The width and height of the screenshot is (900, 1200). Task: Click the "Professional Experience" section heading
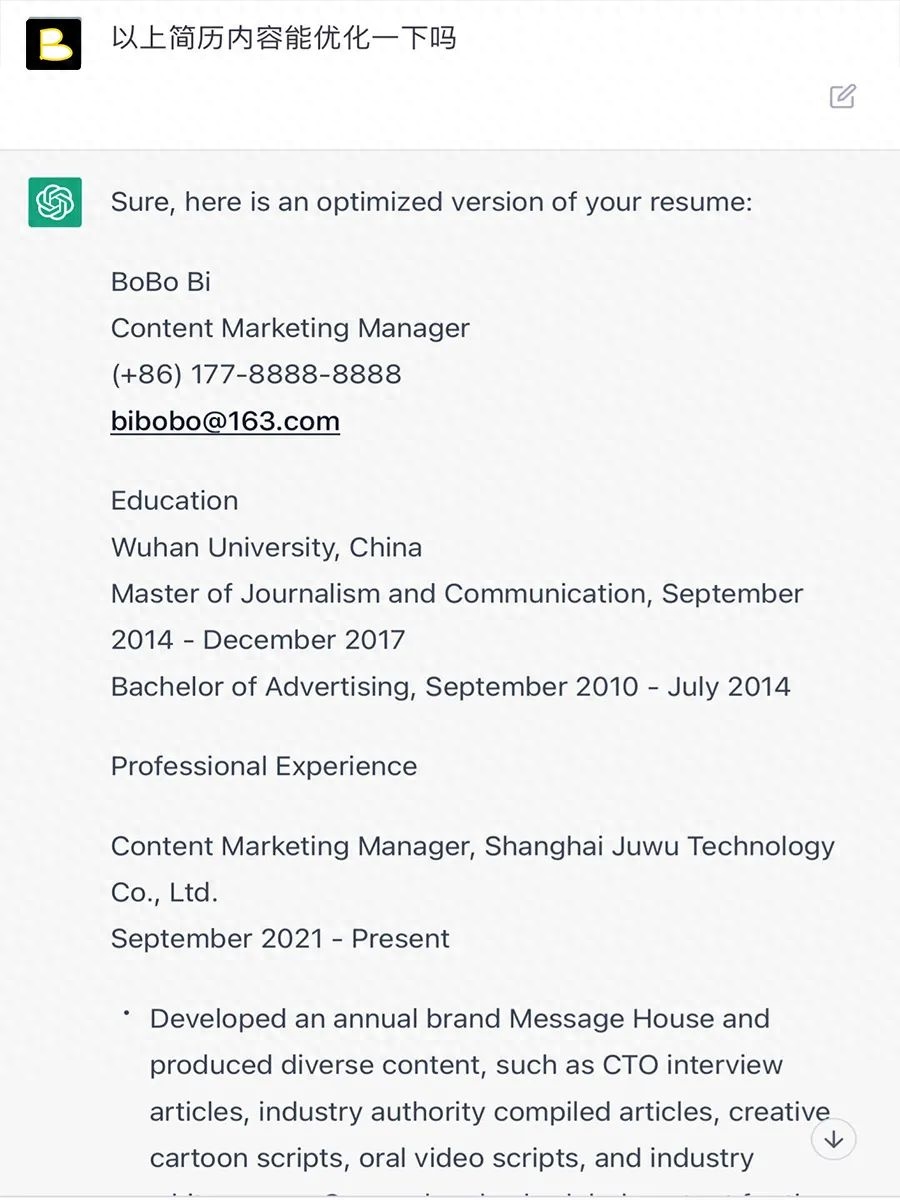pos(264,766)
